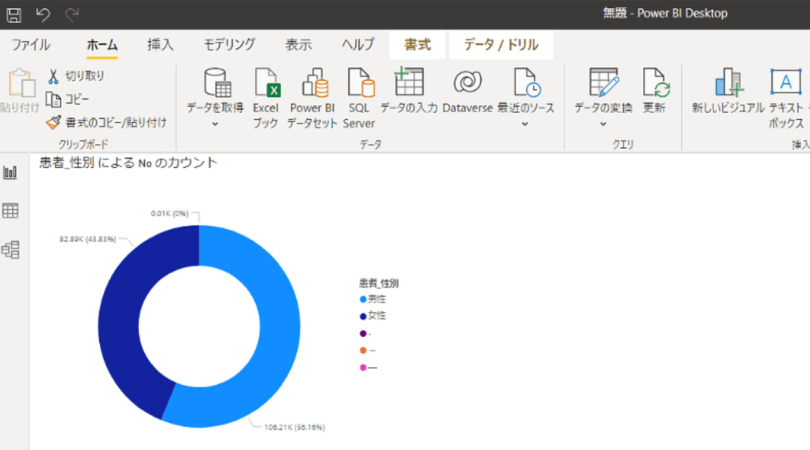810x450 pixels.
Task: Click the 0.01K (0%) data label
Action: coord(169,213)
